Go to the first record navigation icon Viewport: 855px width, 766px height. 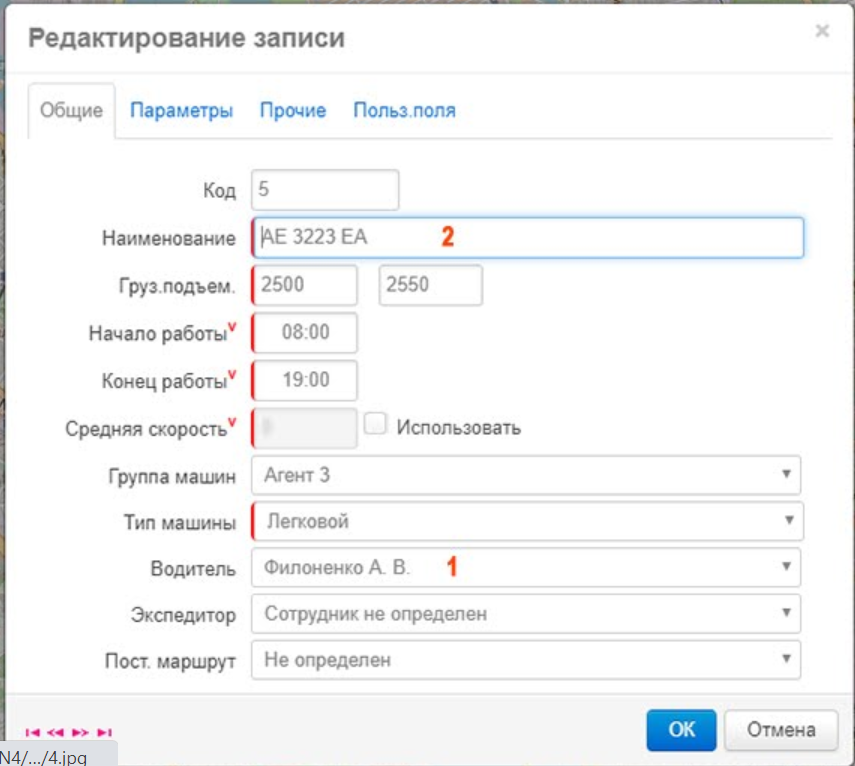click(33, 732)
